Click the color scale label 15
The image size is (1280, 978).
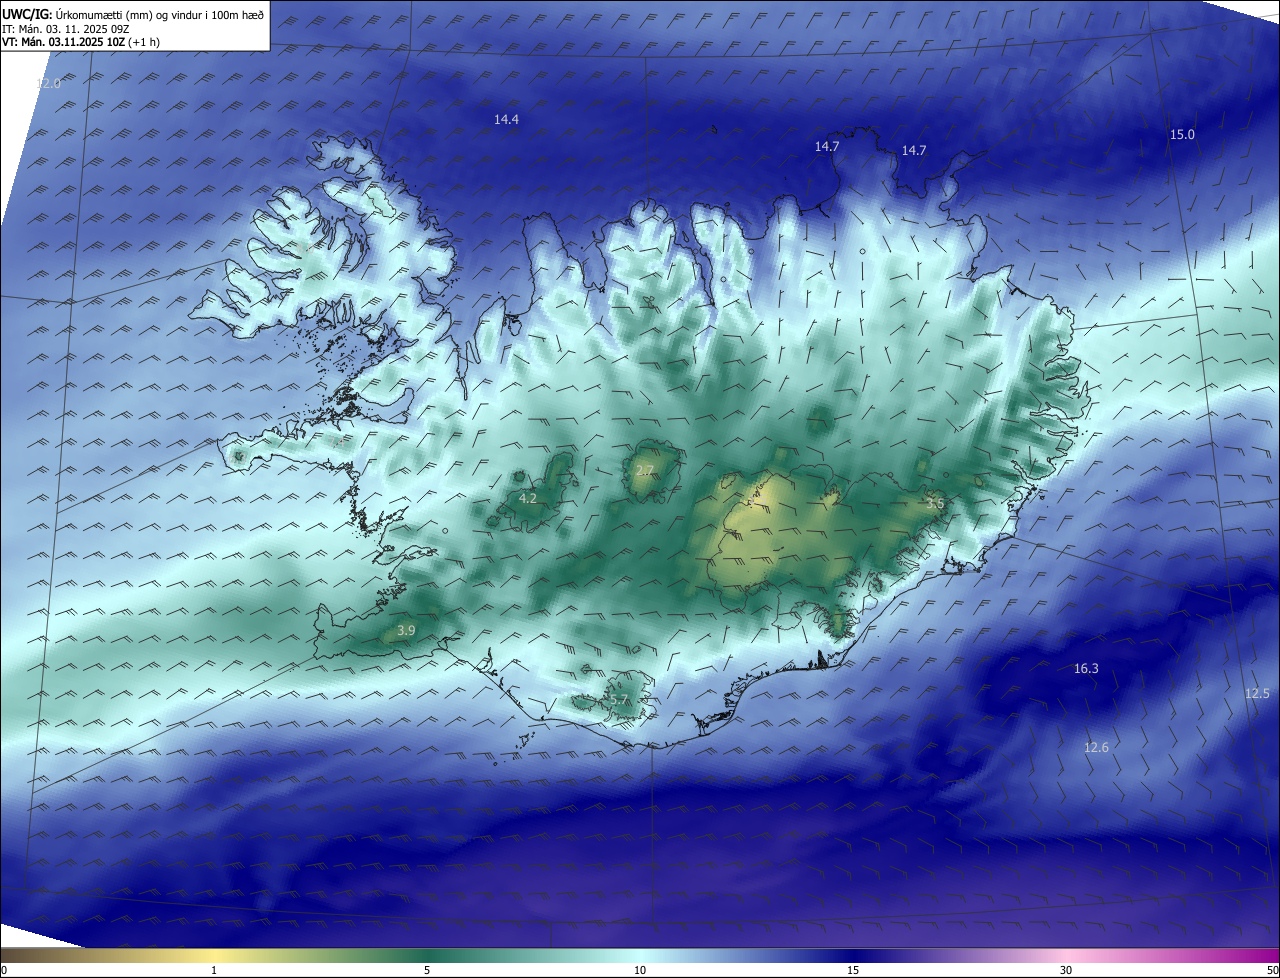point(853,970)
